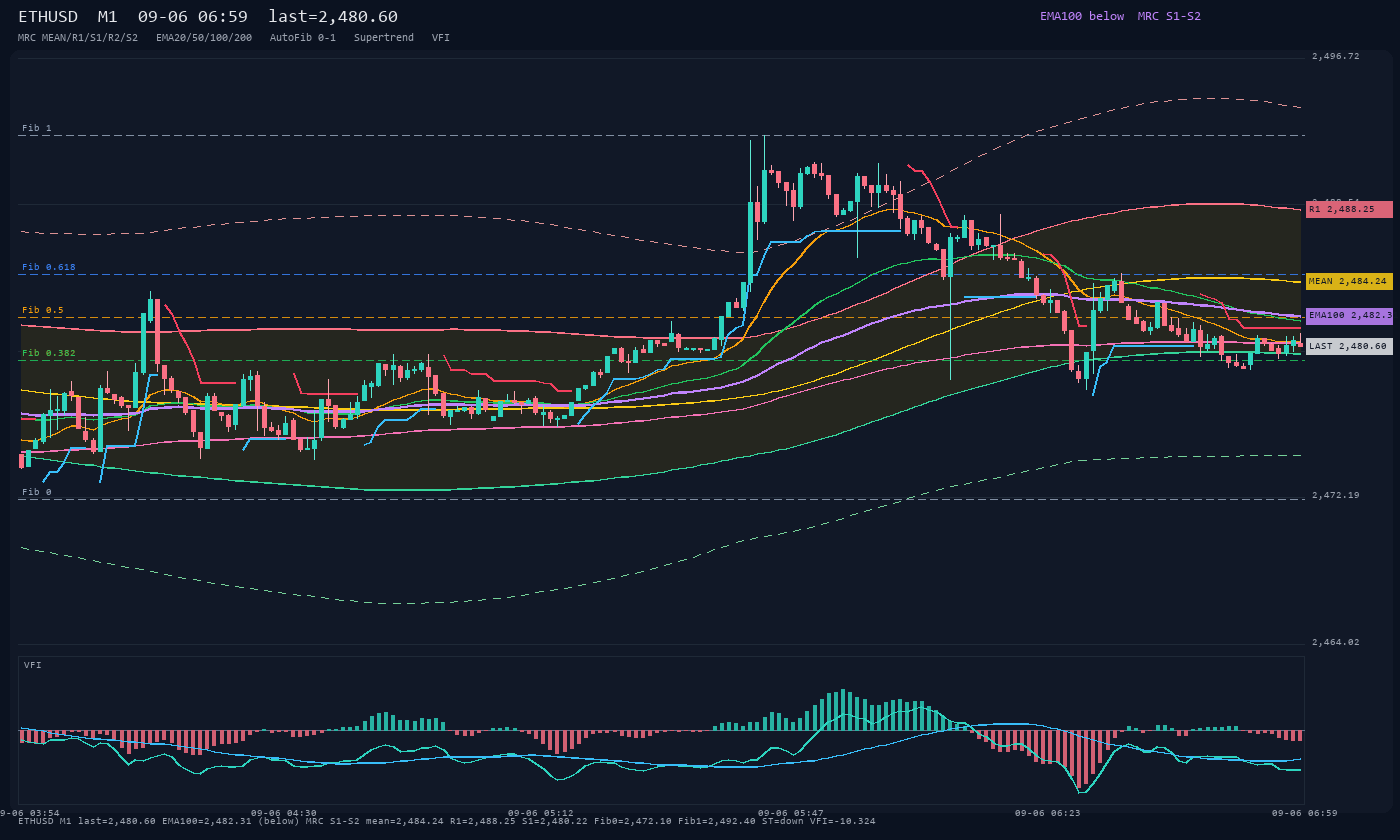
Task: Click the M1 timeframe in the header title
Action: [108, 17]
